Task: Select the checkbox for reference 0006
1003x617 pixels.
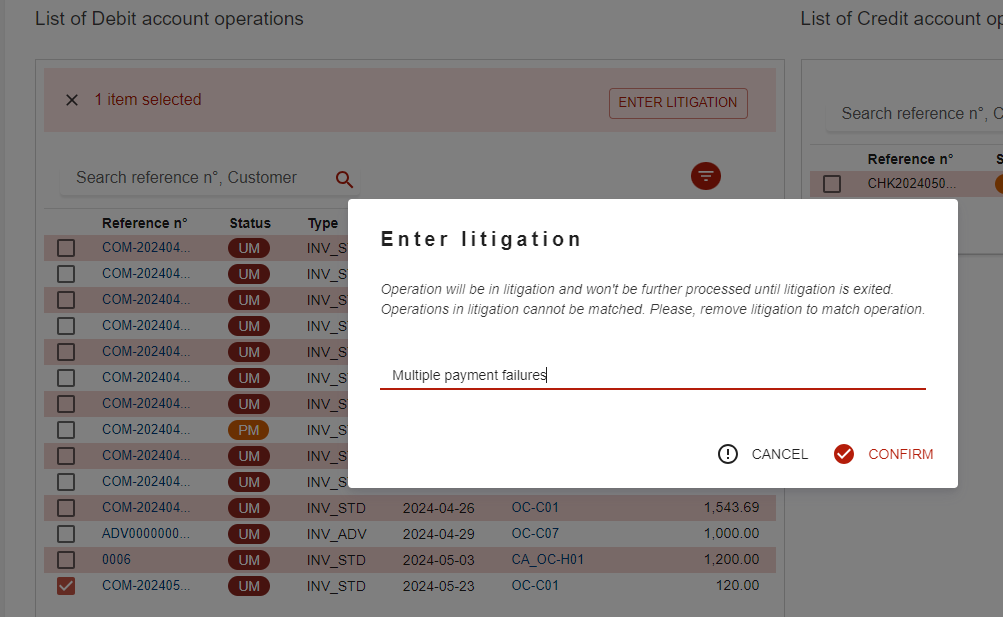Action: 66,560
